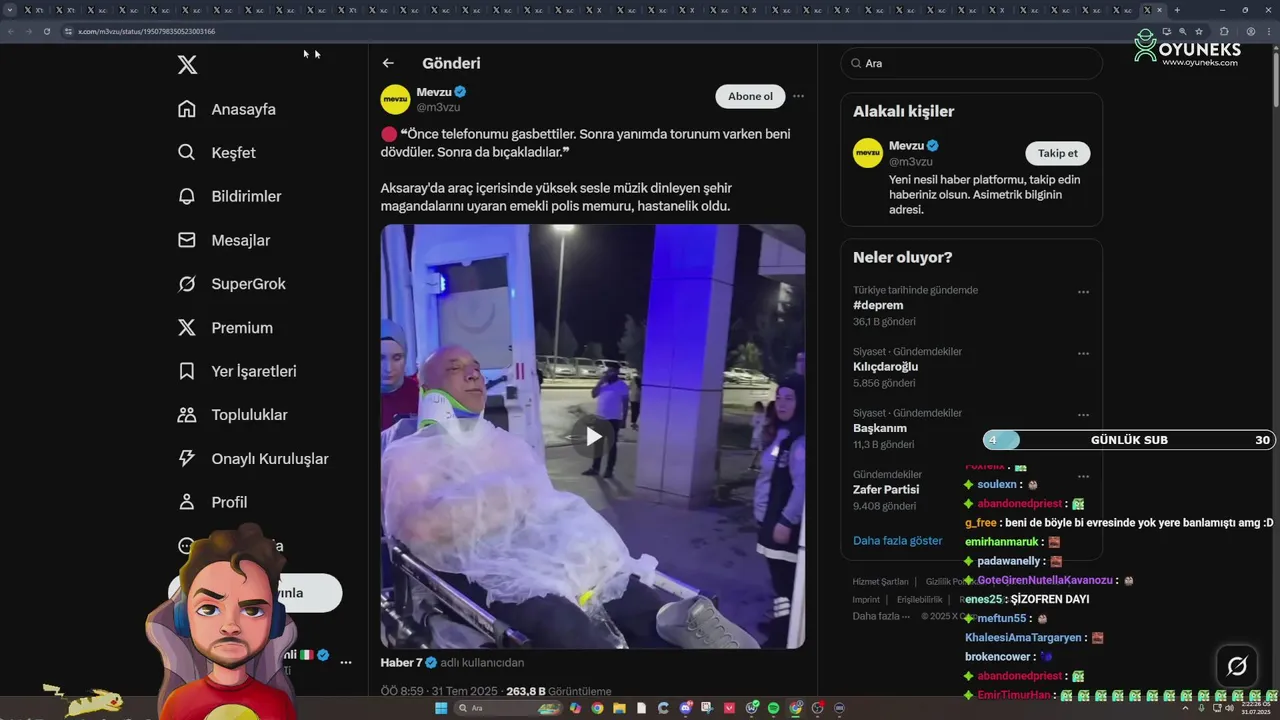The height and width of the screenshot is (720, 1280).
Task: Open the Profil page
Action: tap(211, 502)
